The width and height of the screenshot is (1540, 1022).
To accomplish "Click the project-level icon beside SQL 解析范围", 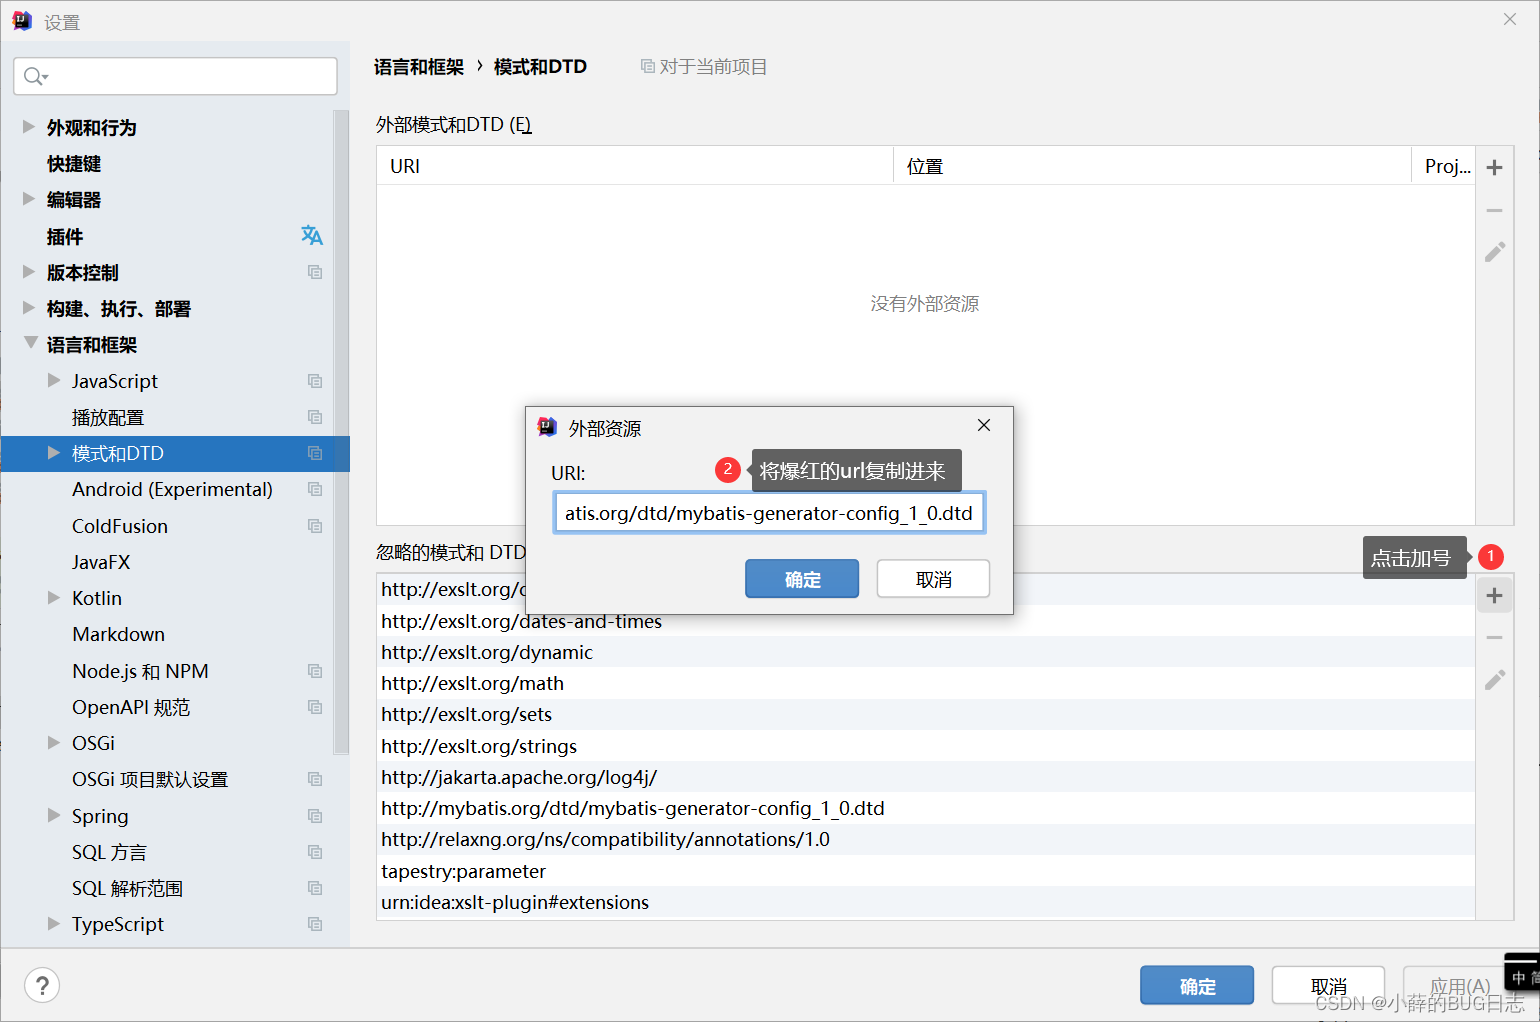I will (x=315, y=888).
